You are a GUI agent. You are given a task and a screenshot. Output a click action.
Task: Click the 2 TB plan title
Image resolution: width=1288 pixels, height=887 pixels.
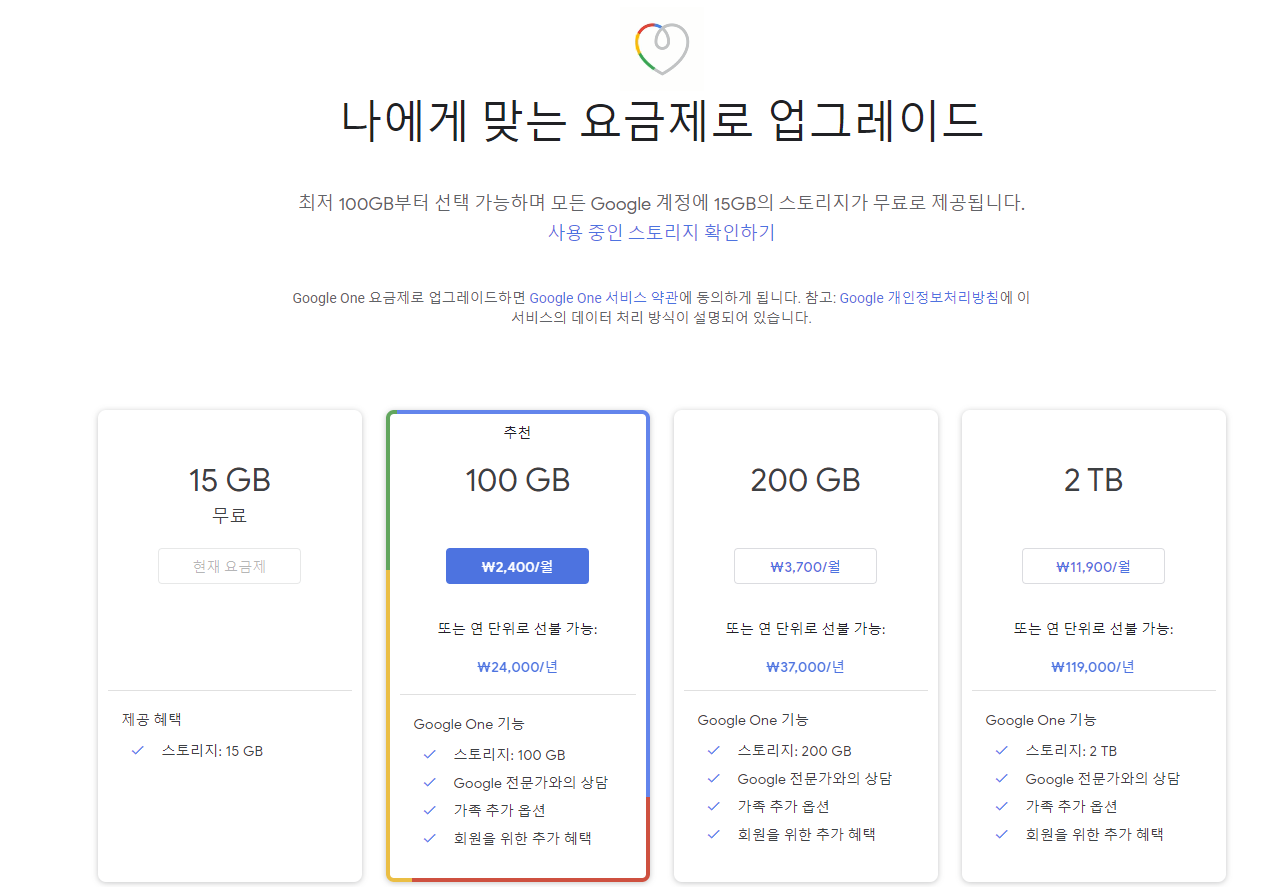coord(1093,480)
